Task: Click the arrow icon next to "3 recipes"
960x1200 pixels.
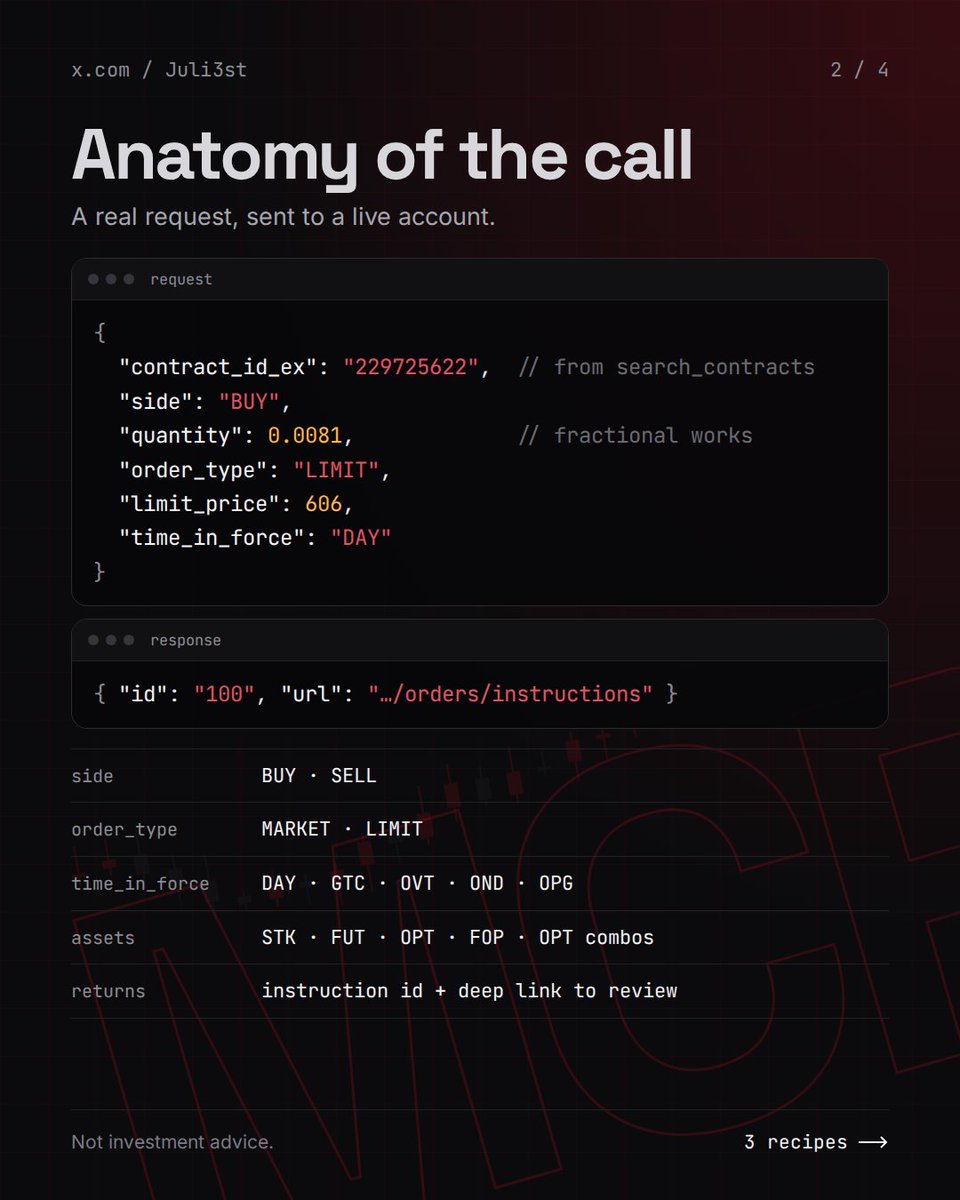Action: click(873, 1142)
